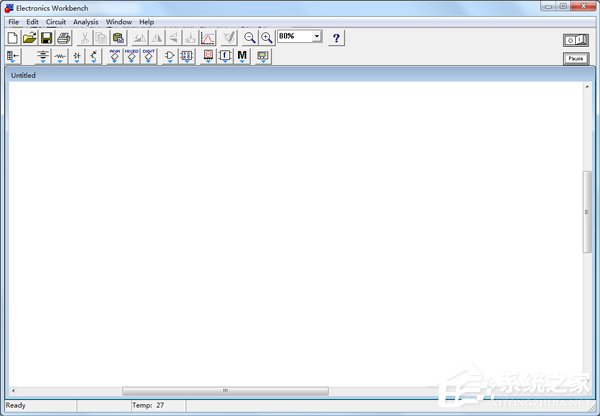Open an existing circuit file
Viewport: 600px width, 416px height.
click(29, 38)
